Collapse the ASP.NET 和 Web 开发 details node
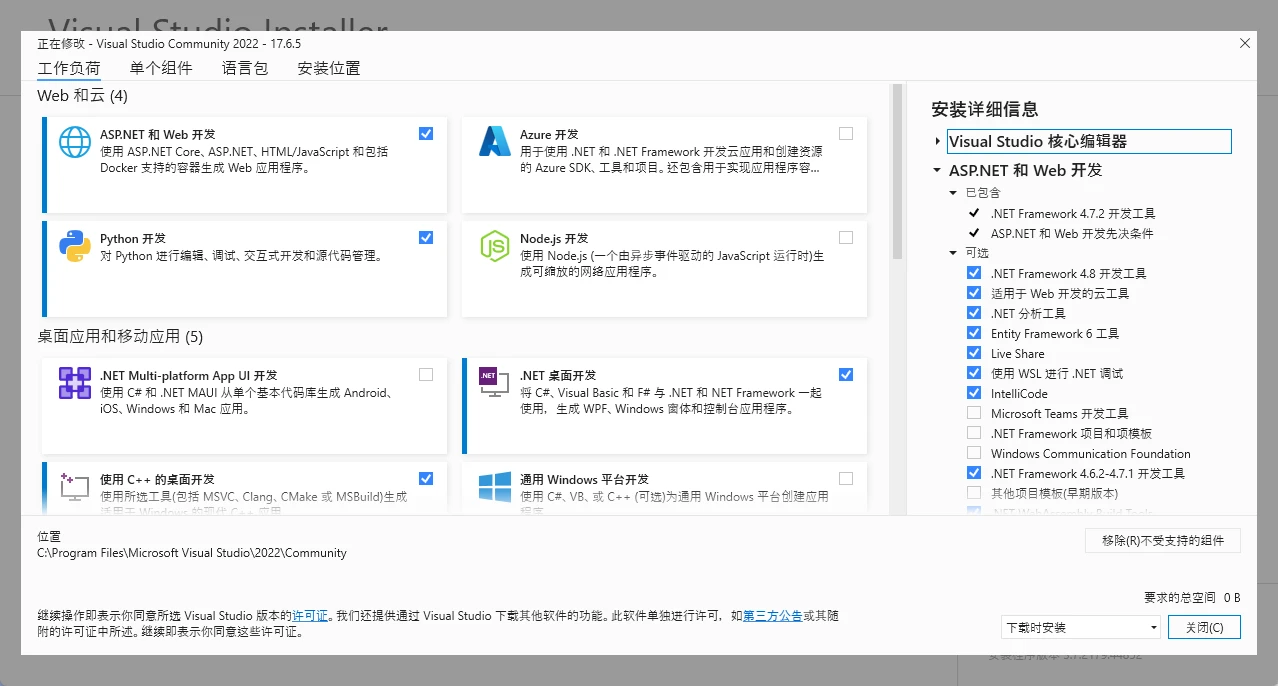Image resolution: width=1278 pixels, height=686 pixels. point(937,171)
